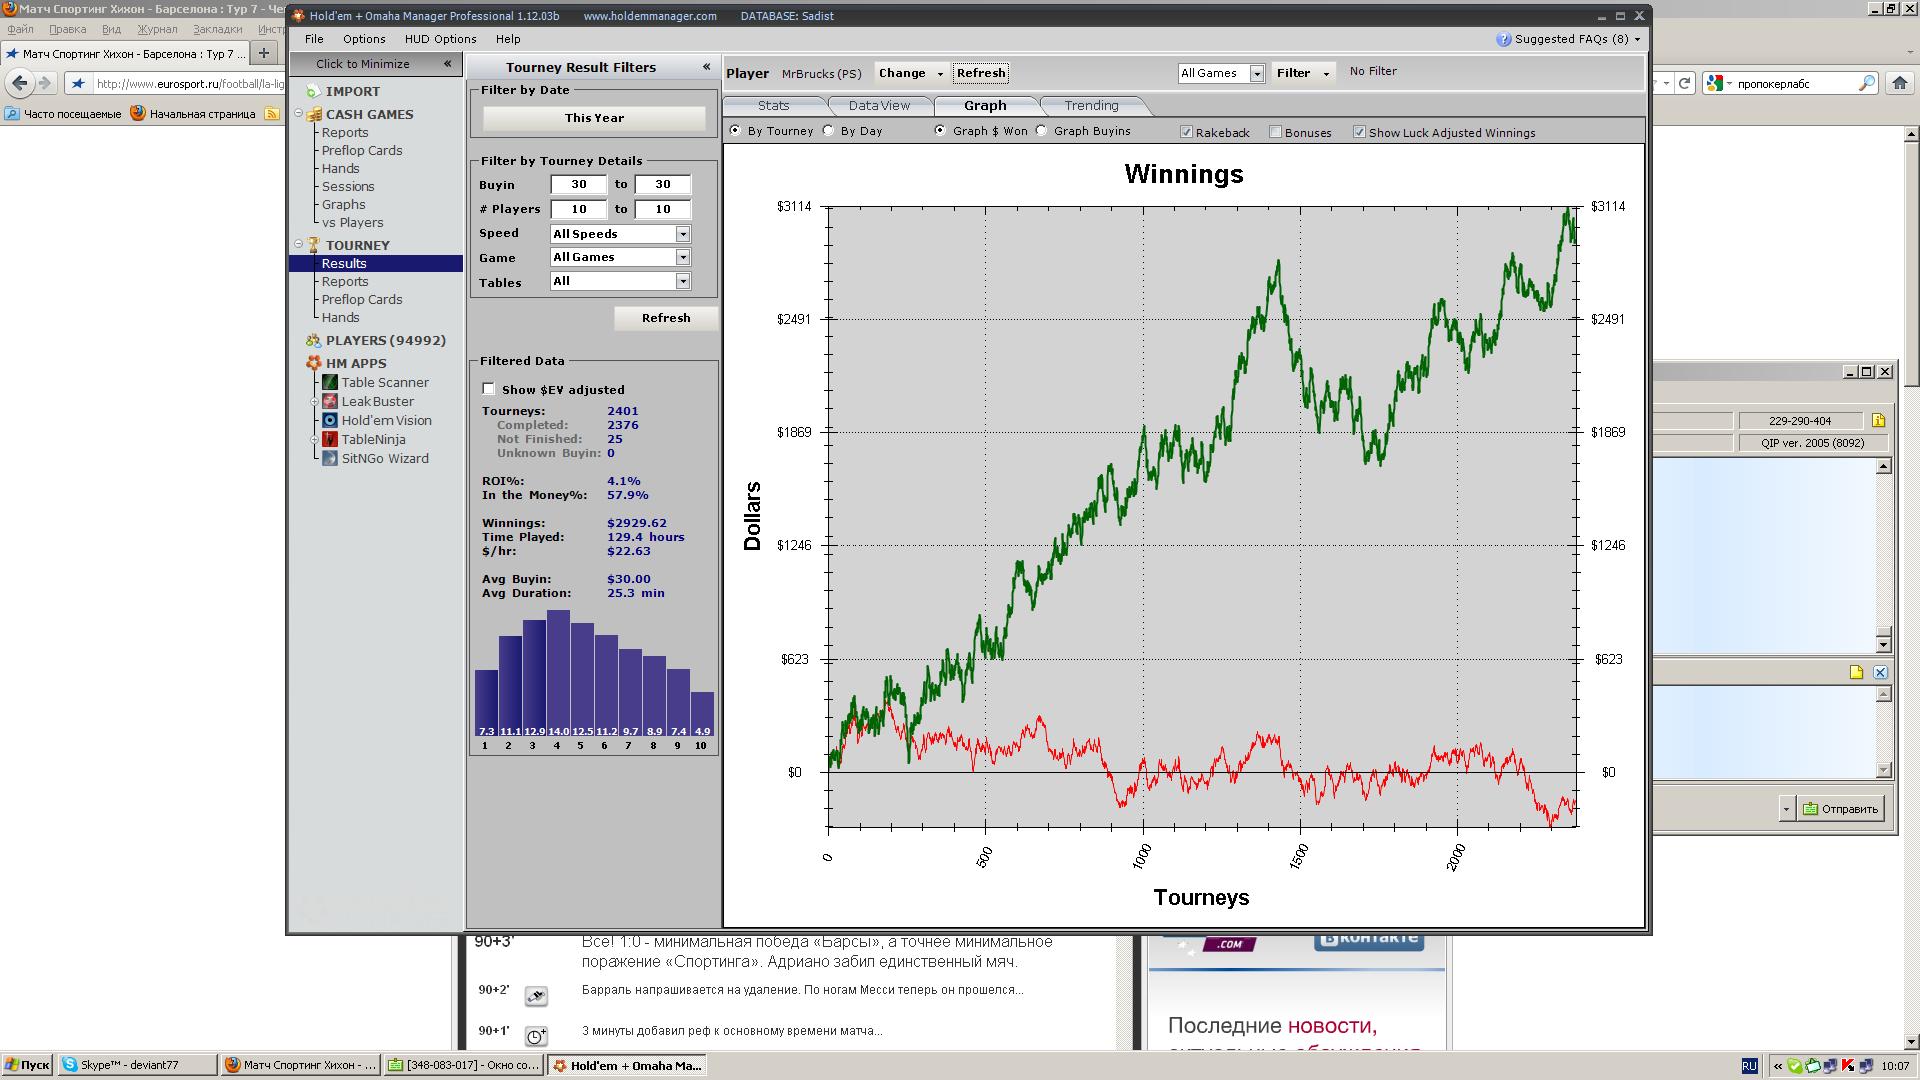Image resolution: width=1920 pixels, height=1080 pixels.
Task: Open the Hold'em Vision app icon
Action: point(330,420)
